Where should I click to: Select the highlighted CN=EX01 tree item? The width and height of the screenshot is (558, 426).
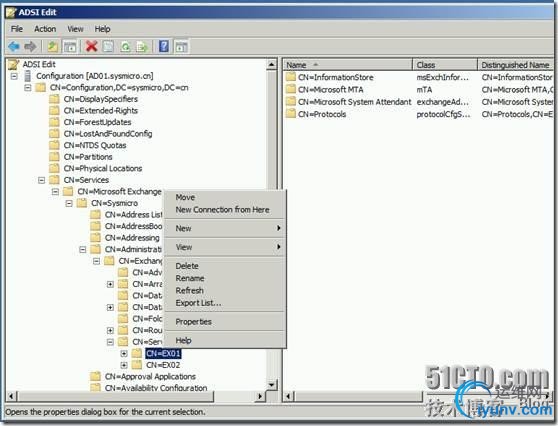(163, 353)
